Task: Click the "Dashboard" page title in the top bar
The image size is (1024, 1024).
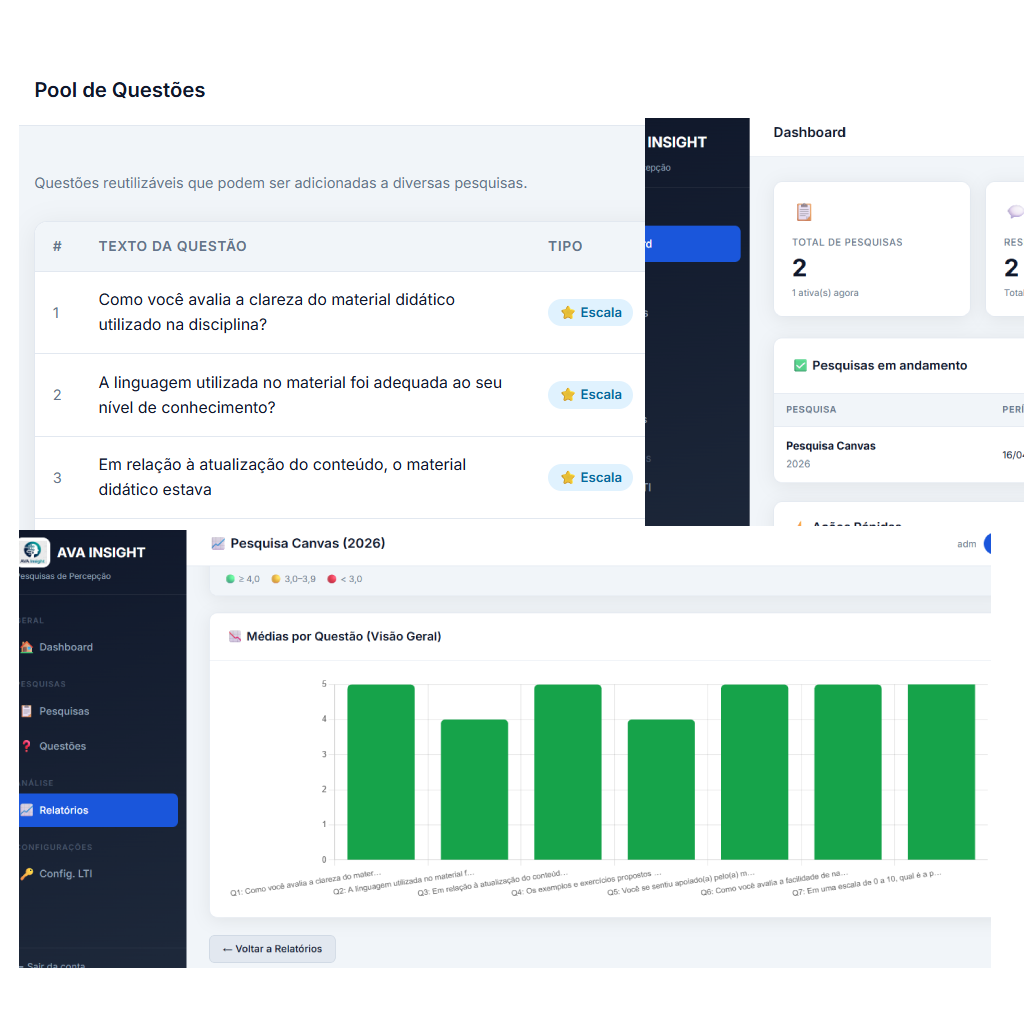Action: [809, 133]
